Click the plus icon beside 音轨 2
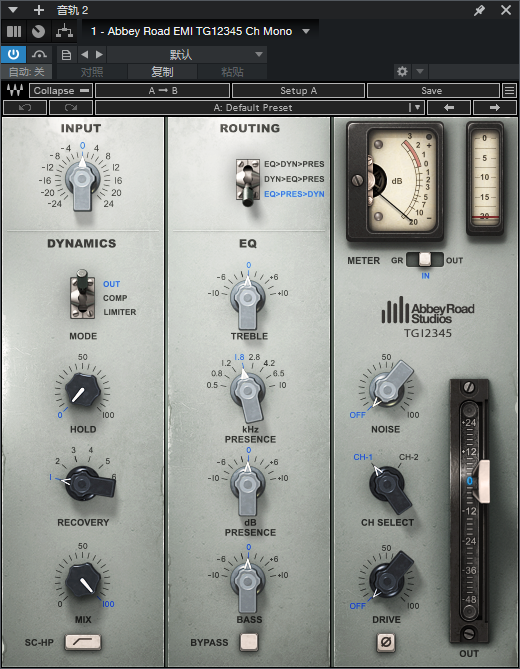 (39, 10)
